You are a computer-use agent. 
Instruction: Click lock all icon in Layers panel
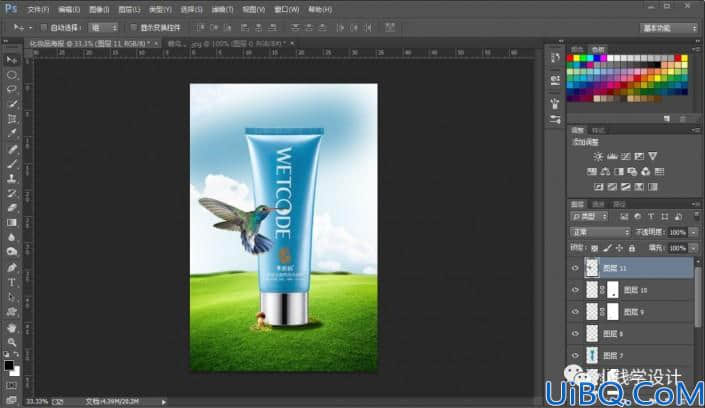(x=632, y=248)
